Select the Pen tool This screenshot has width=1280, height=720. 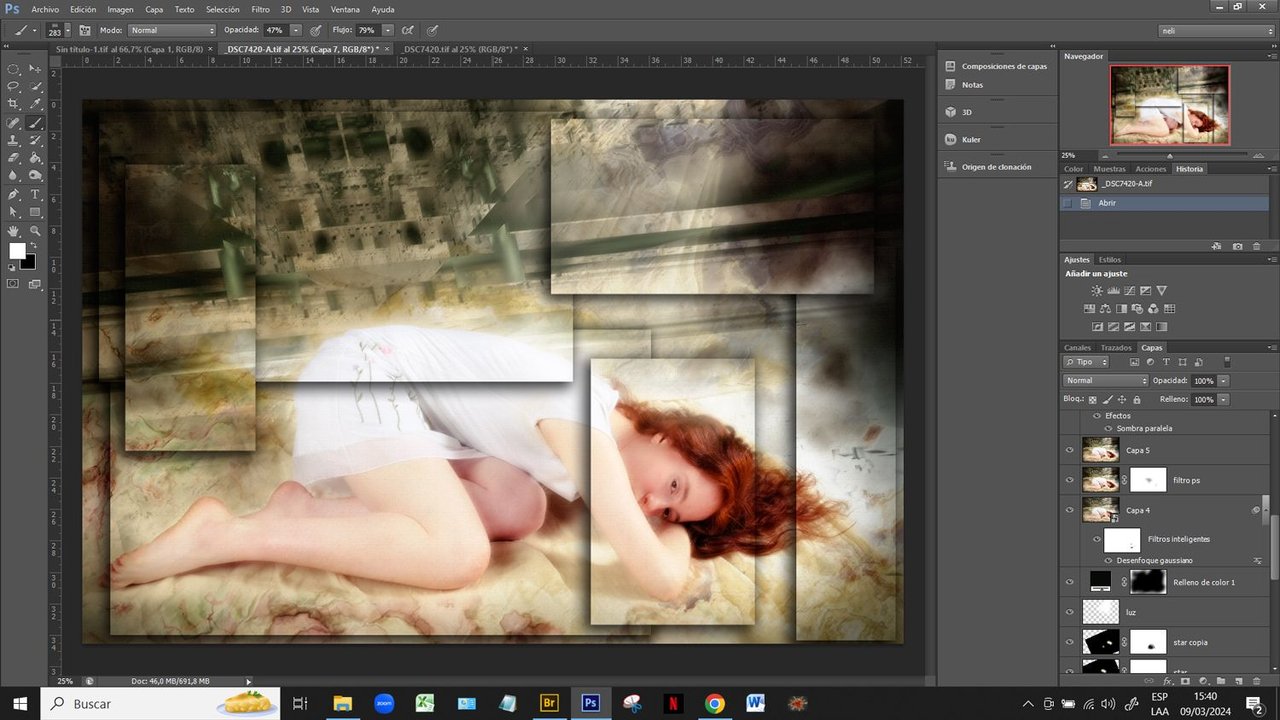tap(14, 194)
